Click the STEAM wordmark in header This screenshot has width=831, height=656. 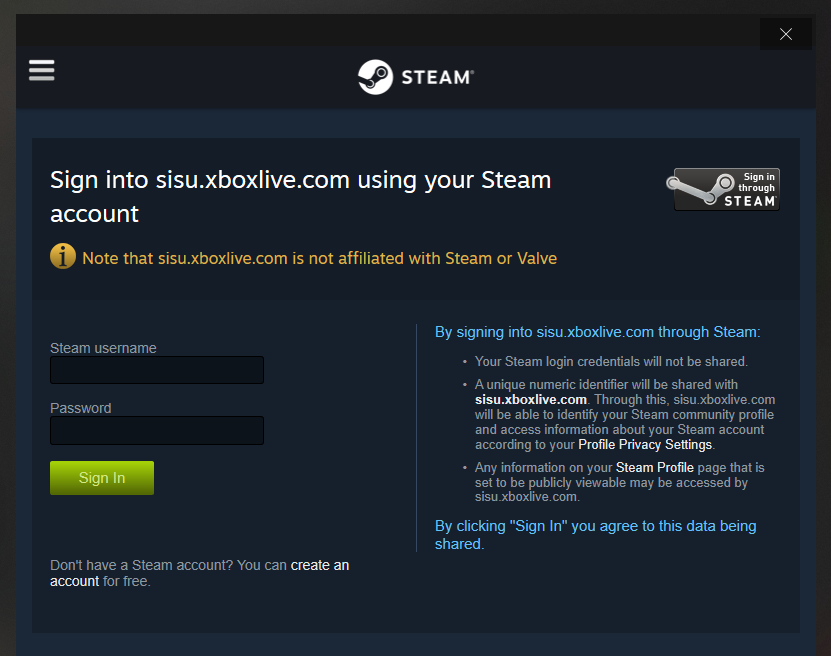click(436, 77)
